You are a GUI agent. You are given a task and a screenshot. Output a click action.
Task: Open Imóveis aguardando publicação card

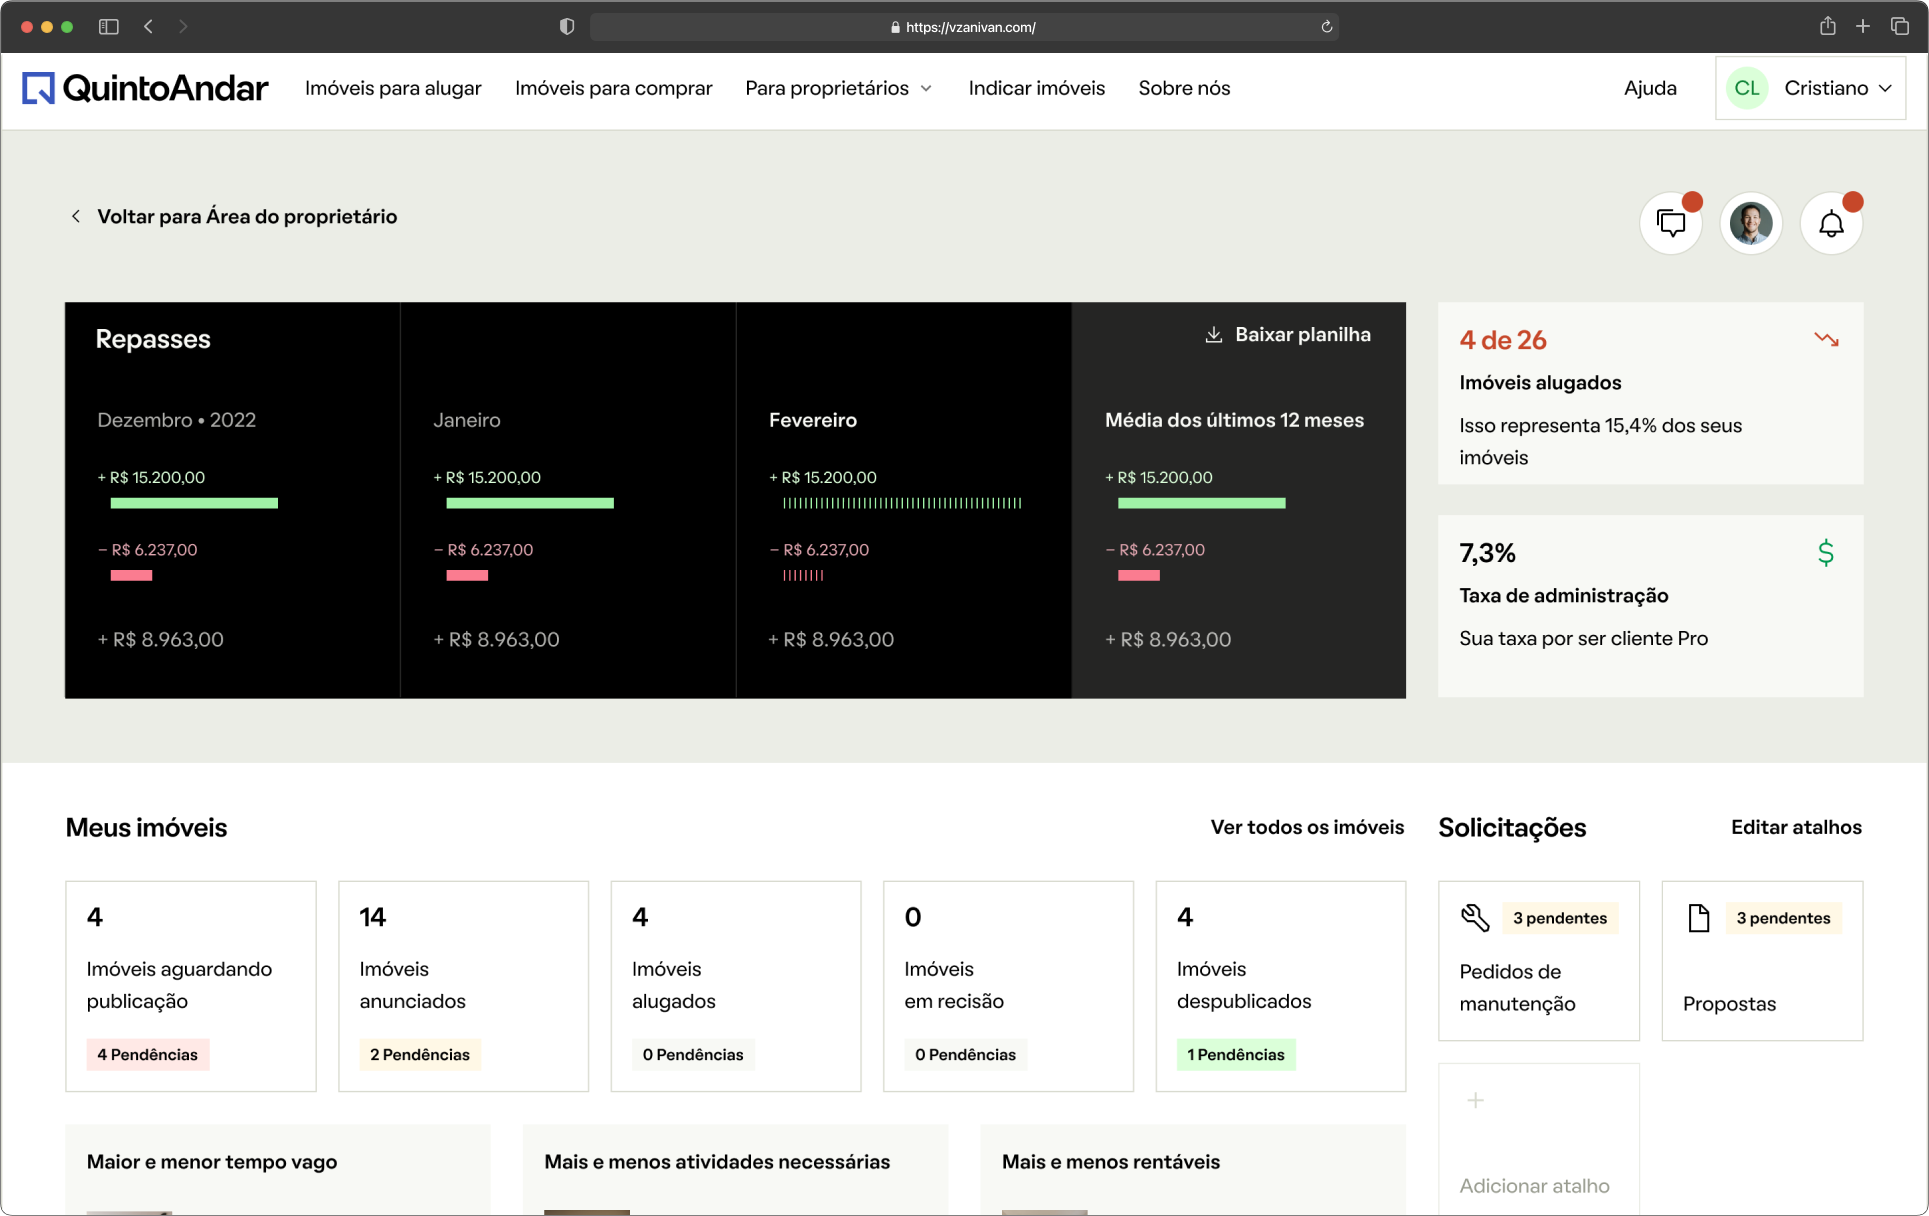click(x=191, y=986)
